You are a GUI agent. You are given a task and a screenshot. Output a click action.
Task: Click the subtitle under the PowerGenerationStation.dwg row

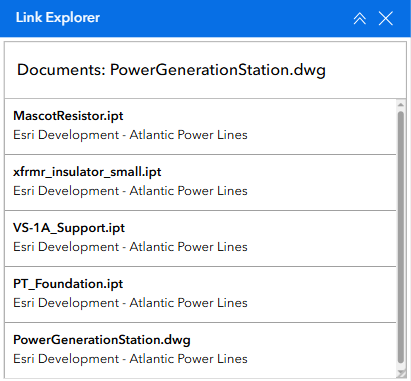[x=130, y=359]
